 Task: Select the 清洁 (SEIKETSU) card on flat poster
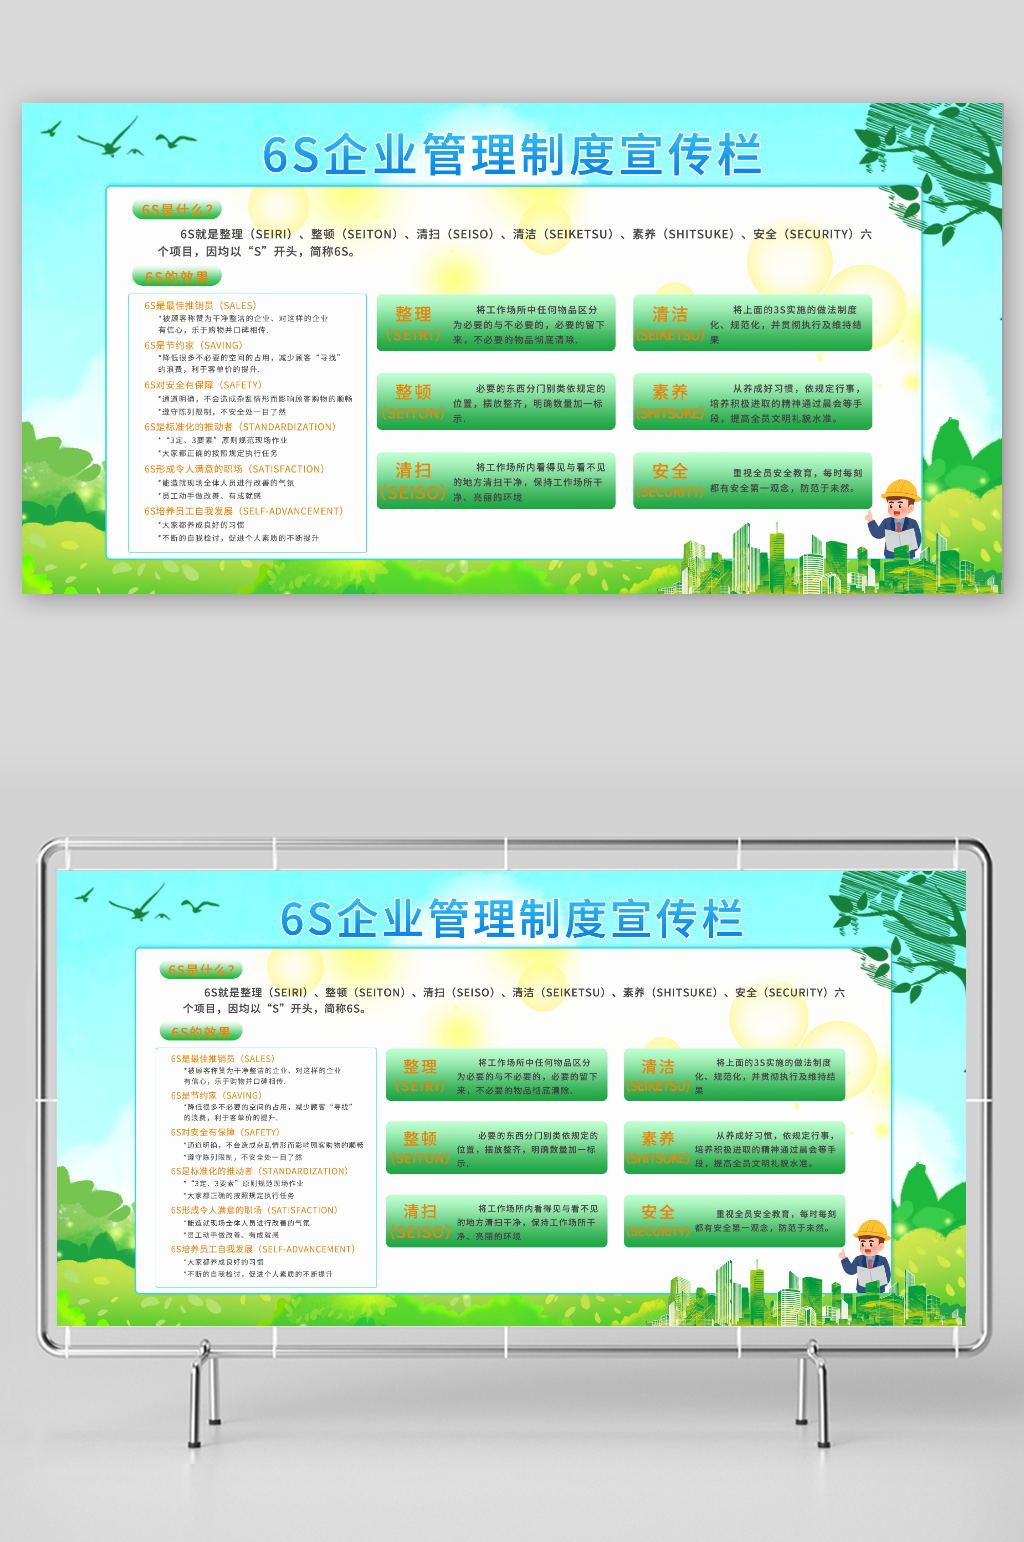click(752, 323)
